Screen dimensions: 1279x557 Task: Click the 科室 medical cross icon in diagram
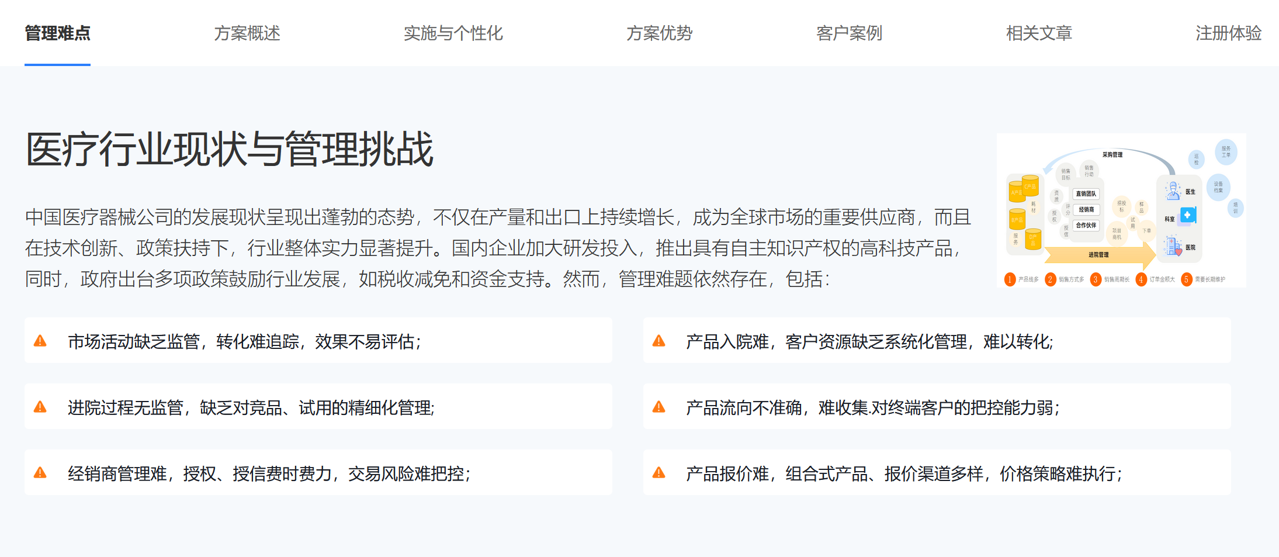(x=1188, y=216)
